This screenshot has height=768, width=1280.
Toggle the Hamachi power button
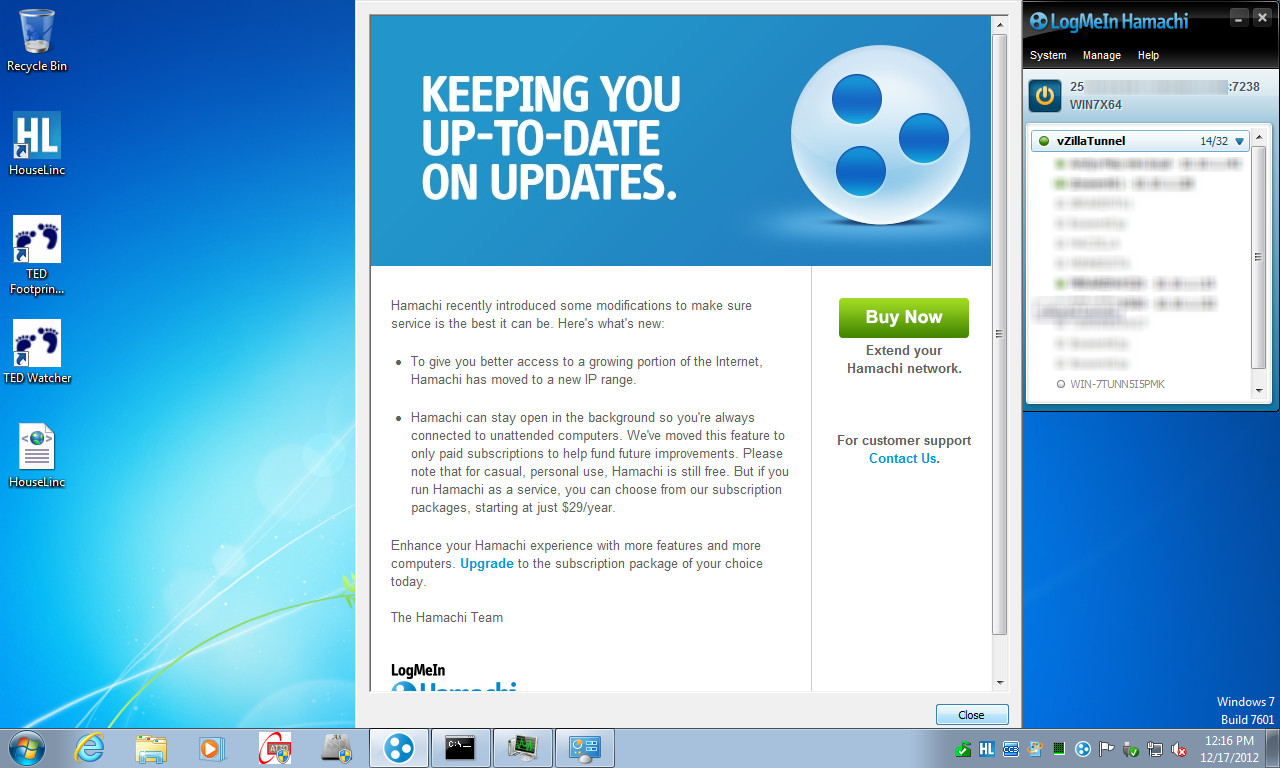pyautogui.click(x=1045, y=96)
